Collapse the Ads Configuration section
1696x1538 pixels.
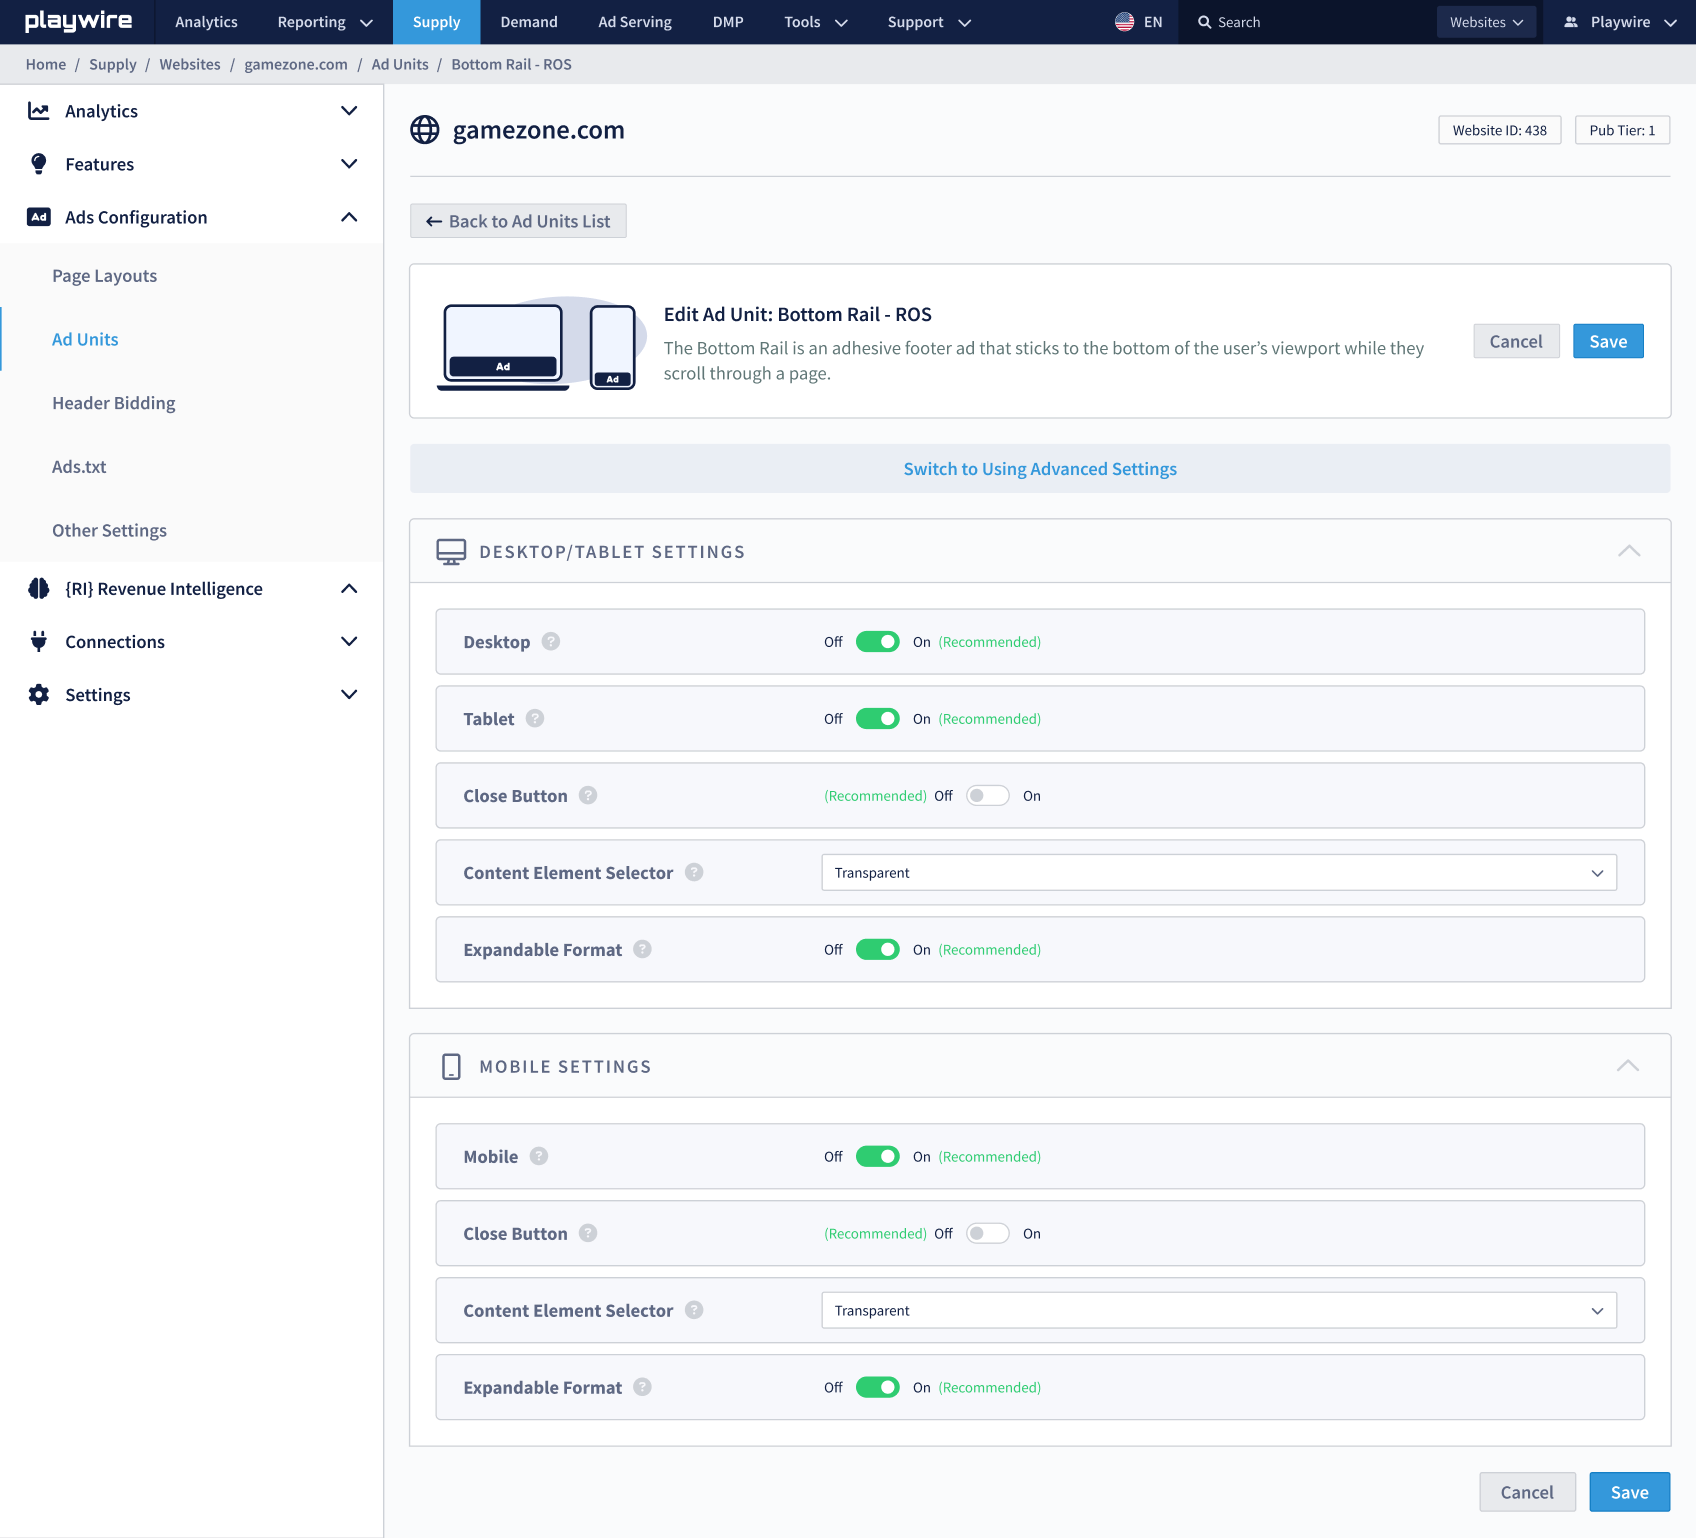coord(349,217)
